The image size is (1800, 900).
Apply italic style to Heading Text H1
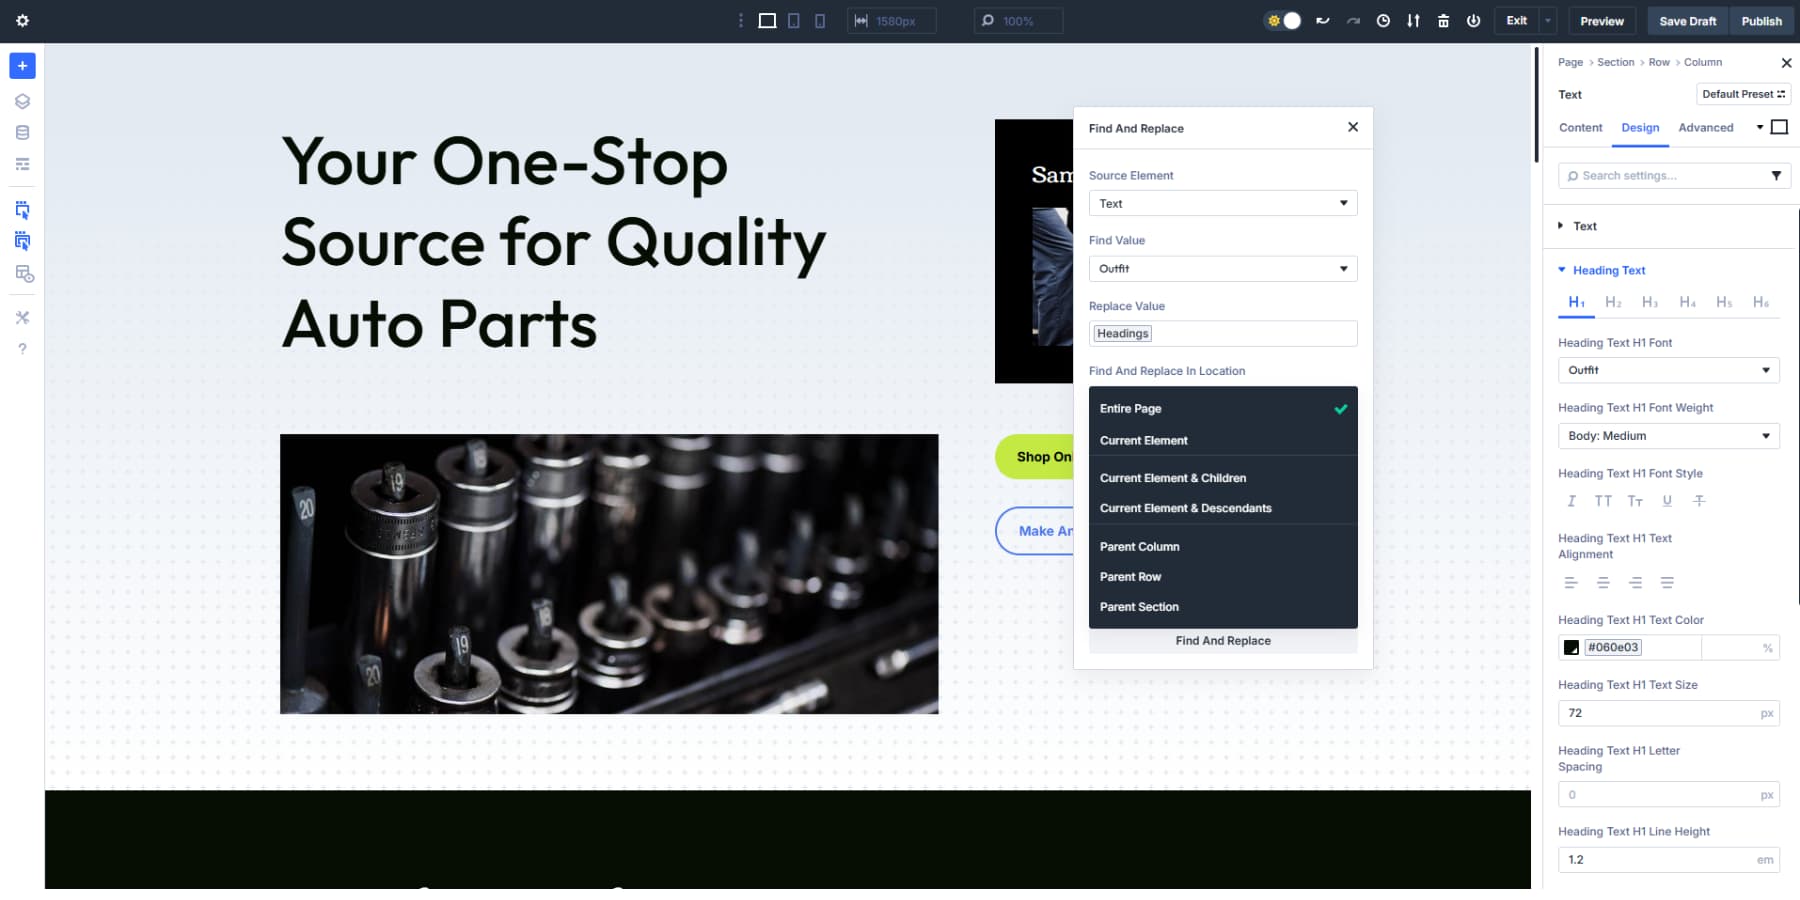click(1572, 501)
